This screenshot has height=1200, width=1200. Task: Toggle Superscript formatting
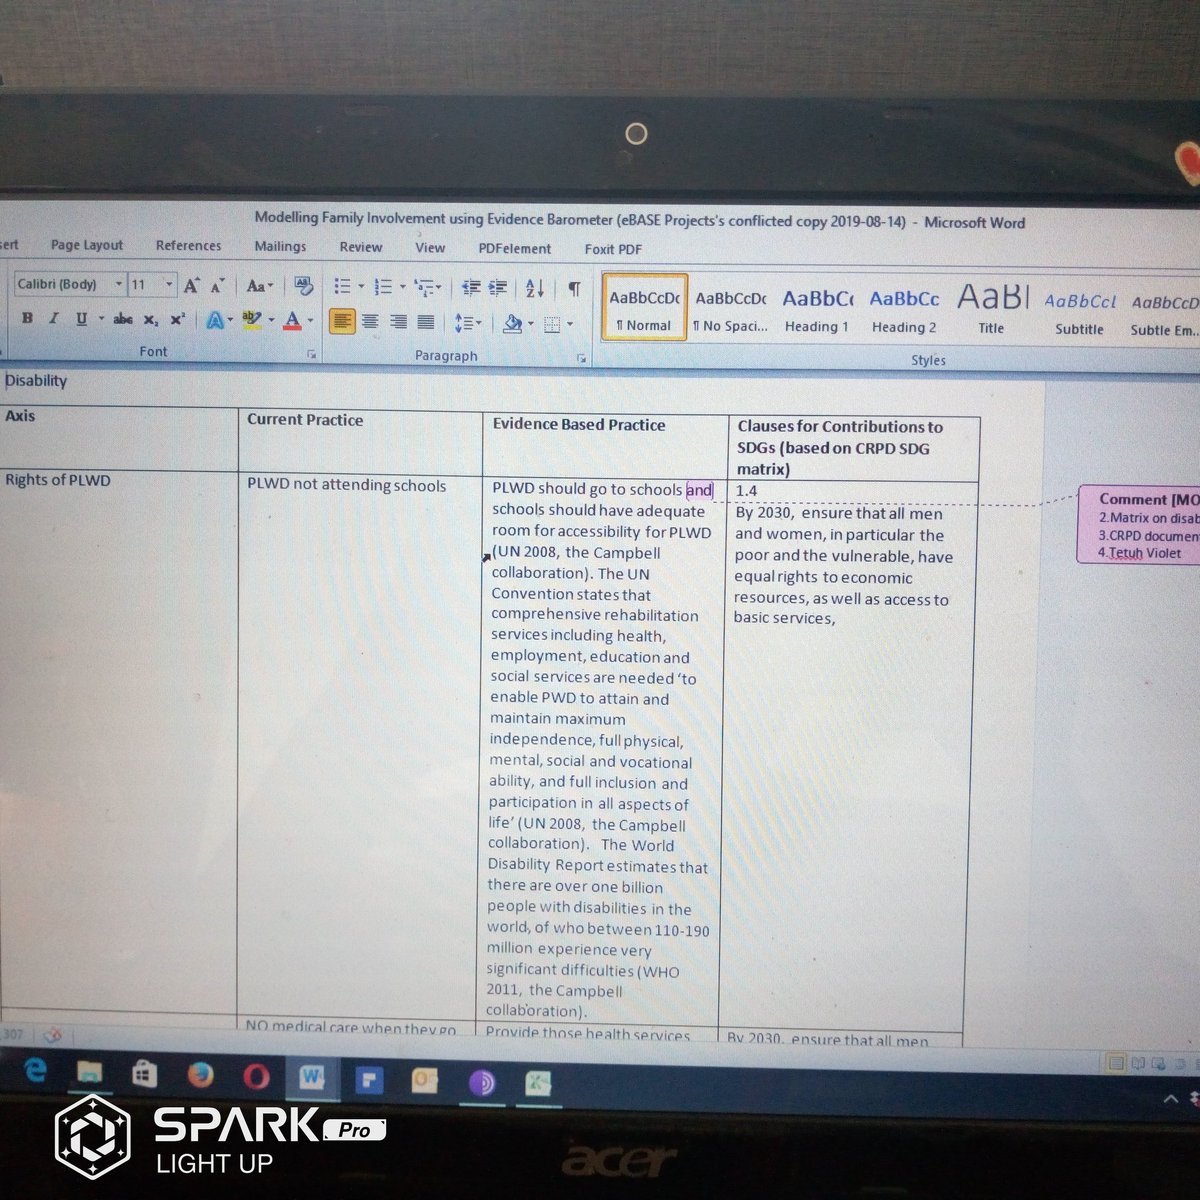[177, 320]
